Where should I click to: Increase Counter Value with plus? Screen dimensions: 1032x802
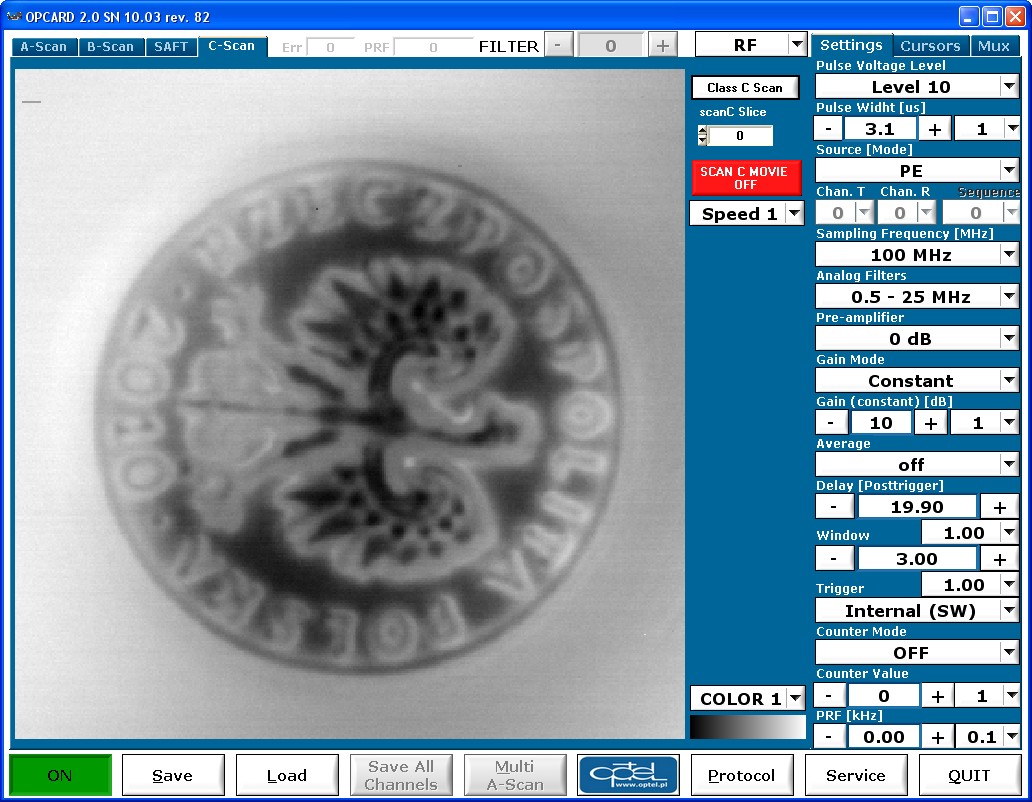(937, 695)
